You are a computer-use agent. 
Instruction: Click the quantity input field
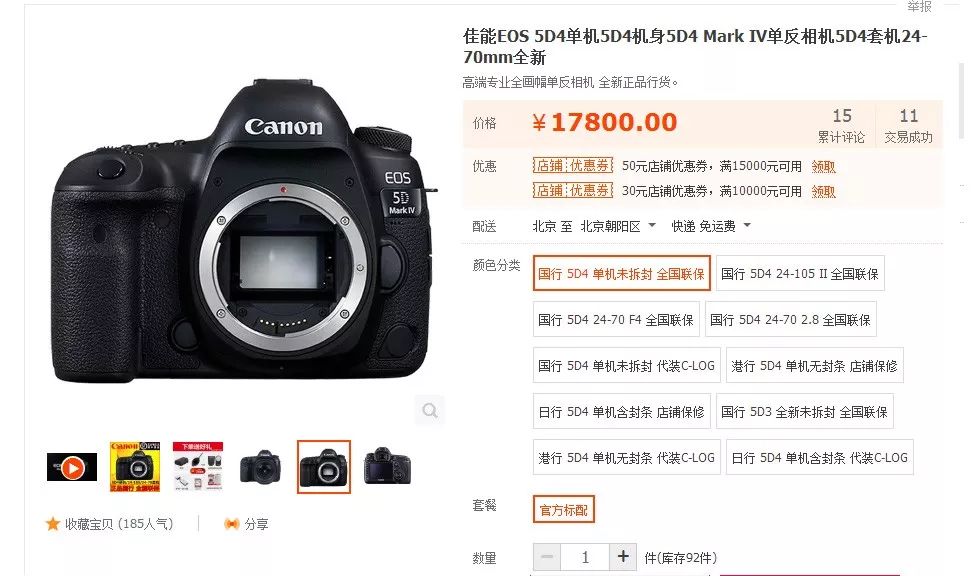pyautogui.click(x=585, y=557)
